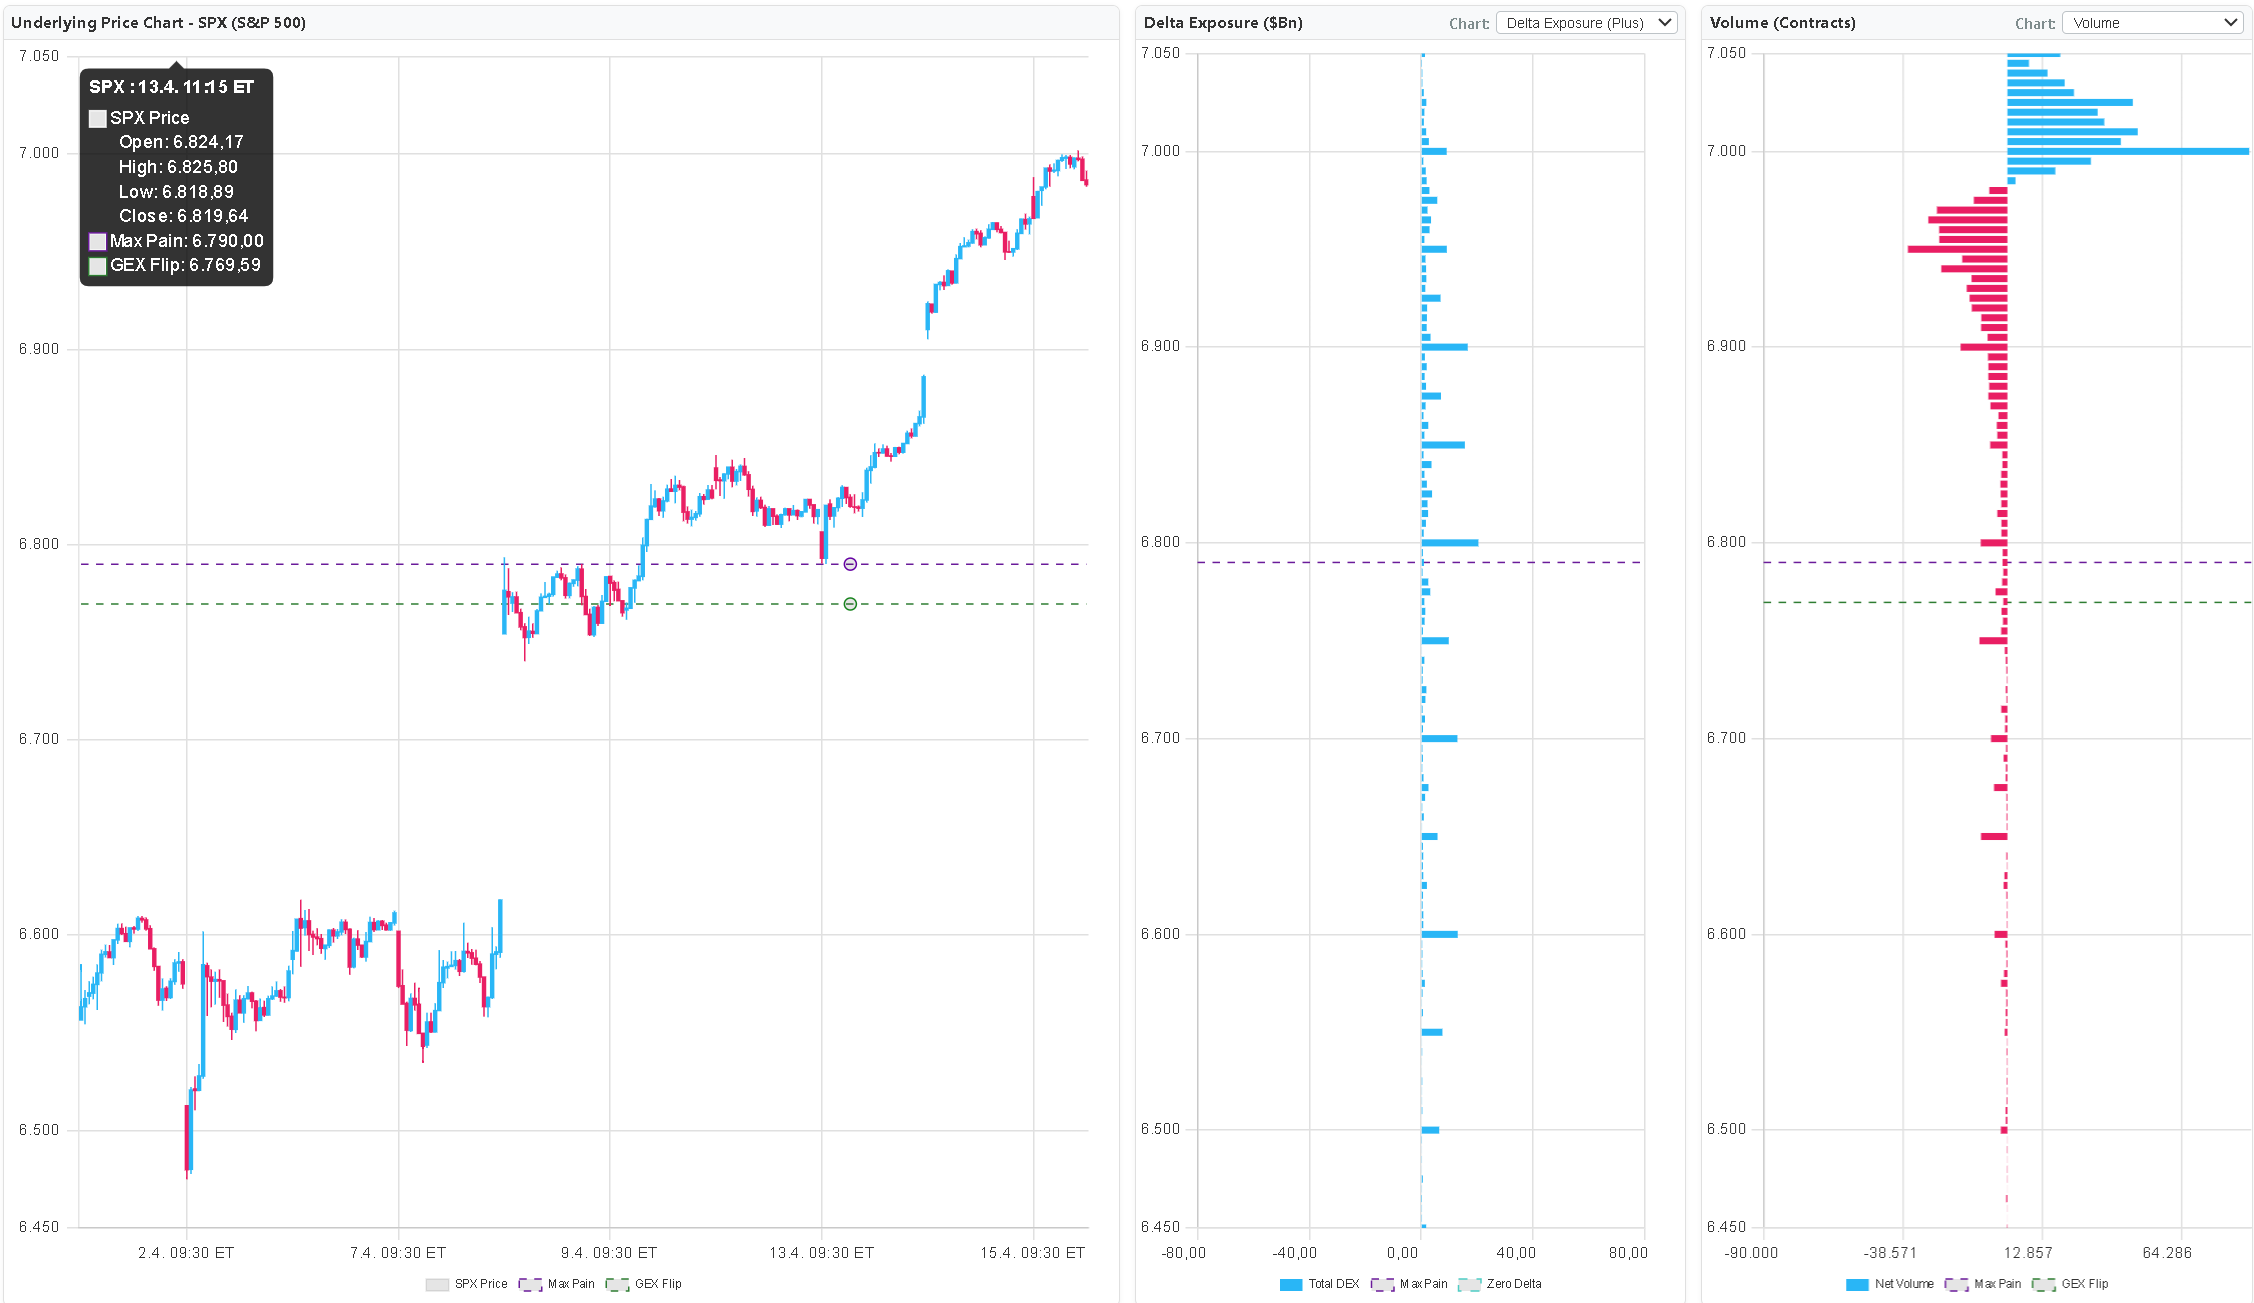This screenshot has height=1303, width=2254.
Task: Open the Delta Exposure (Plus) chart dropdown
Action: (x=1585, y=22)
